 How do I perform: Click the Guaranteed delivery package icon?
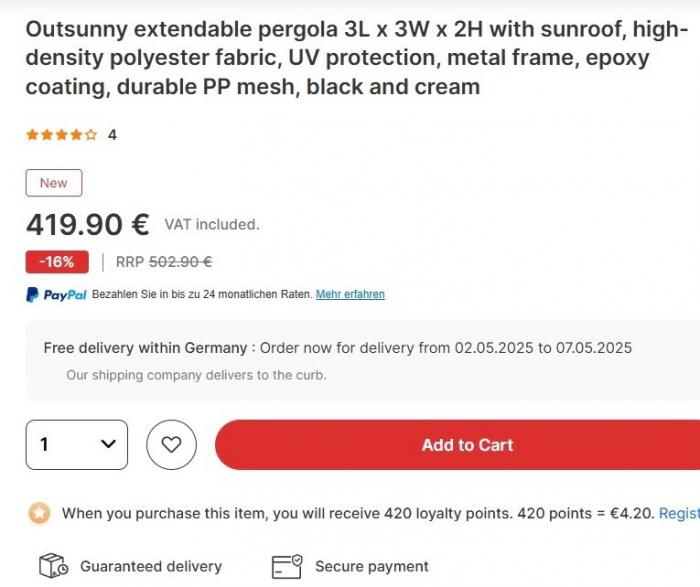point(52,566)
